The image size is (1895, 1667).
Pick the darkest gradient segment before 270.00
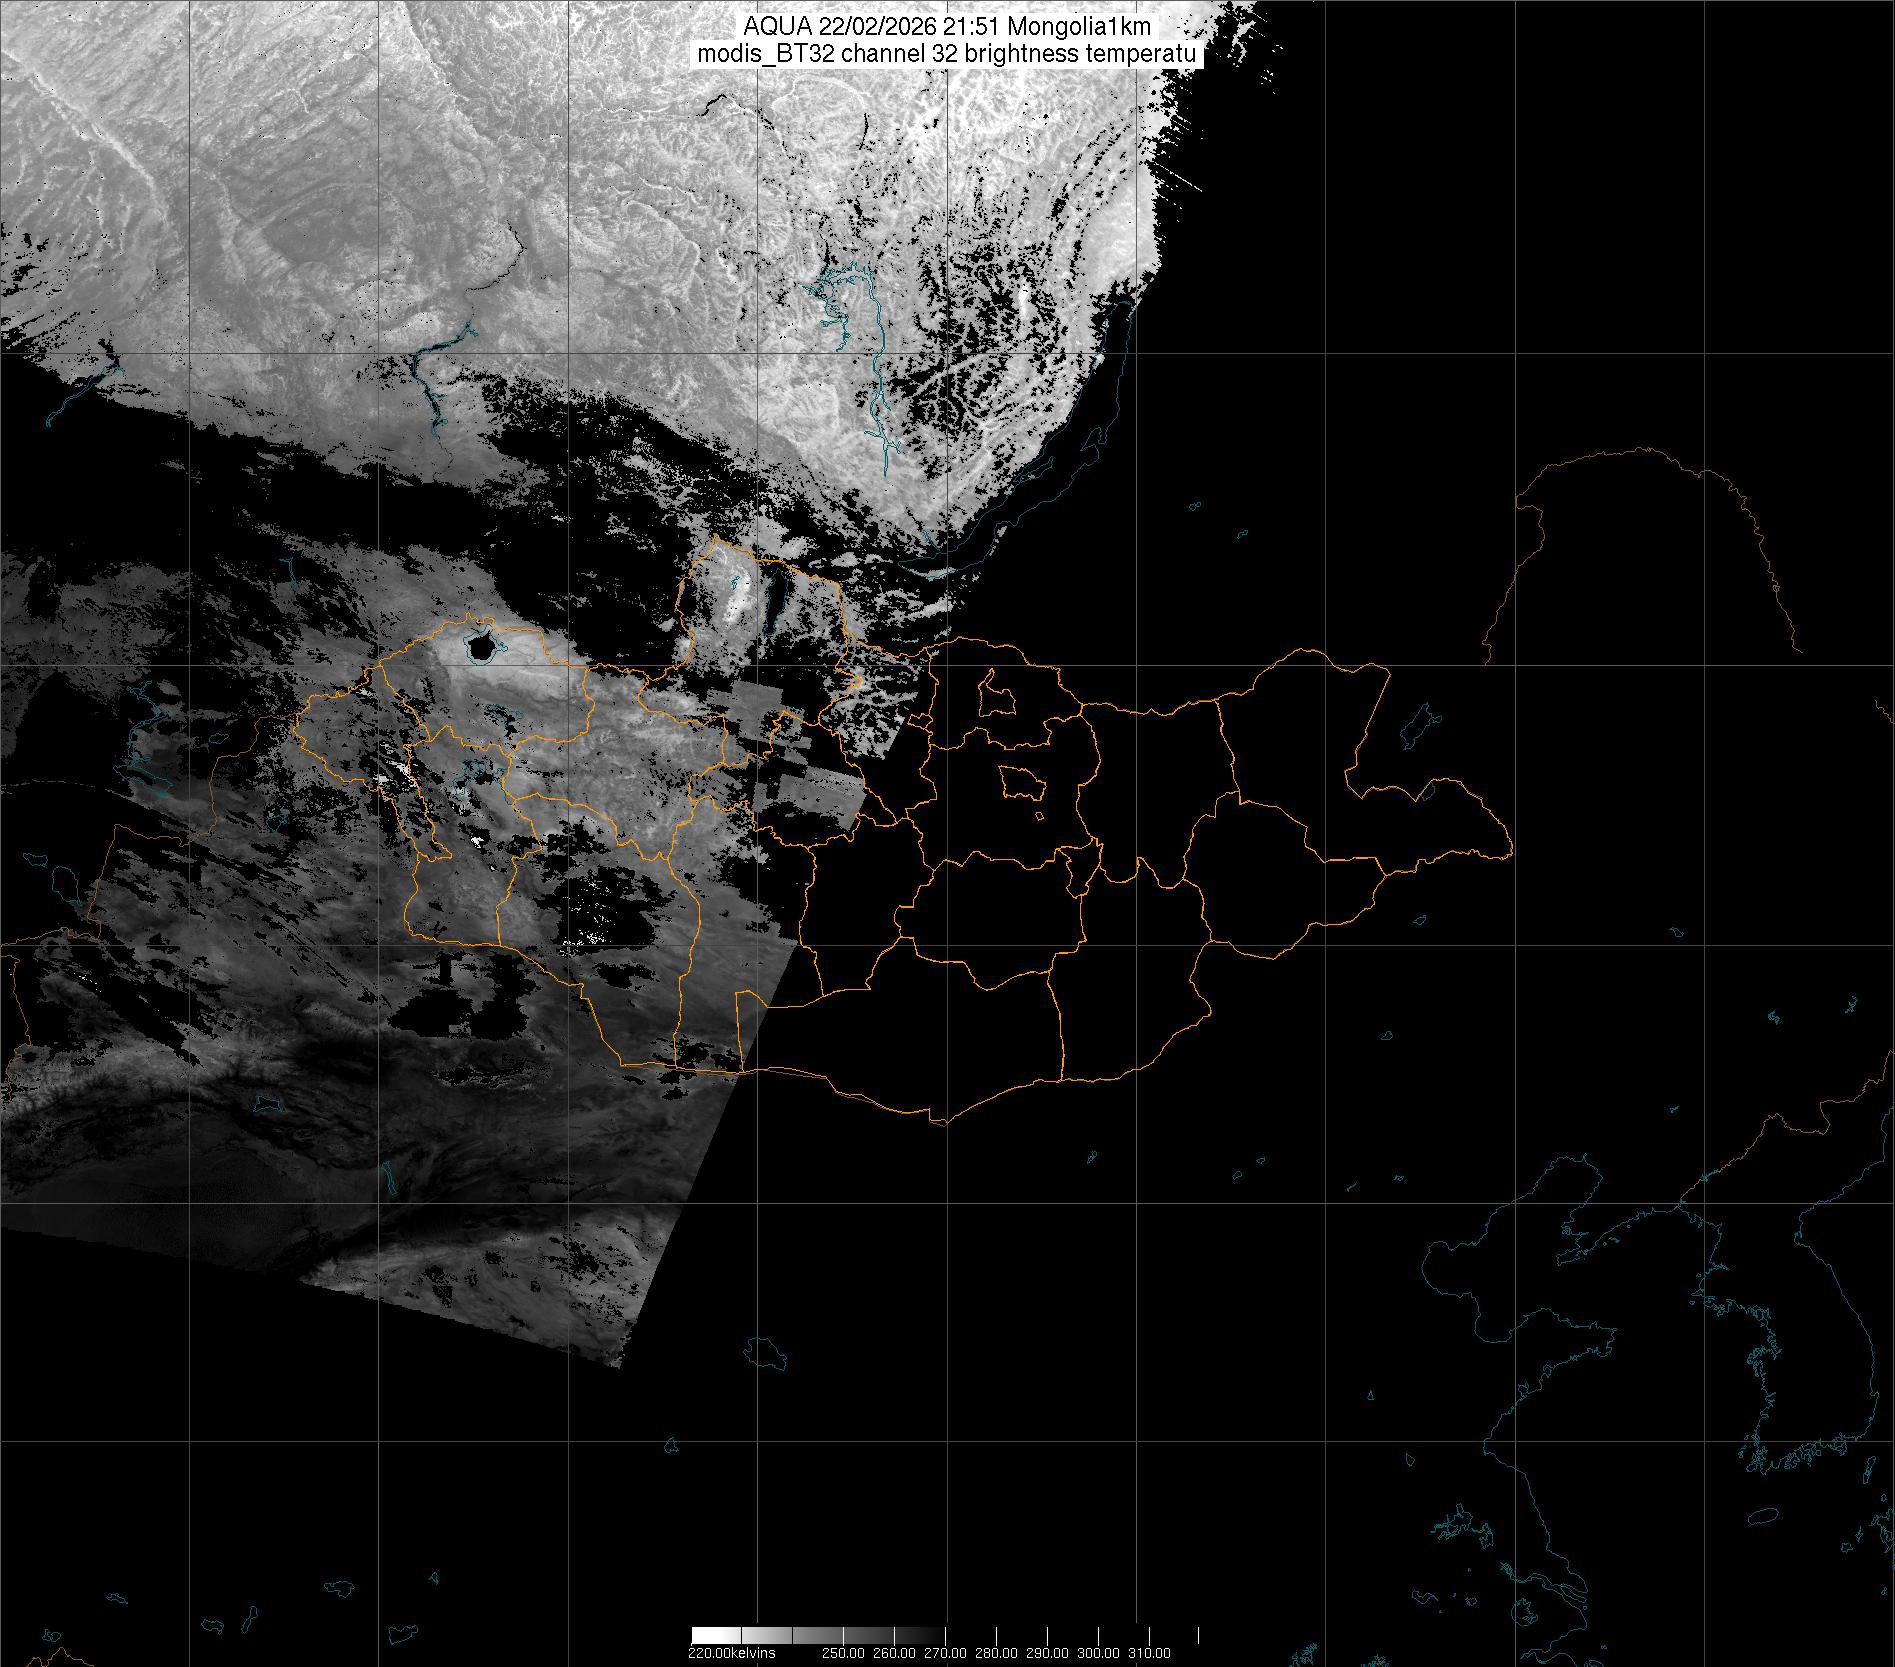[921, 1636]
